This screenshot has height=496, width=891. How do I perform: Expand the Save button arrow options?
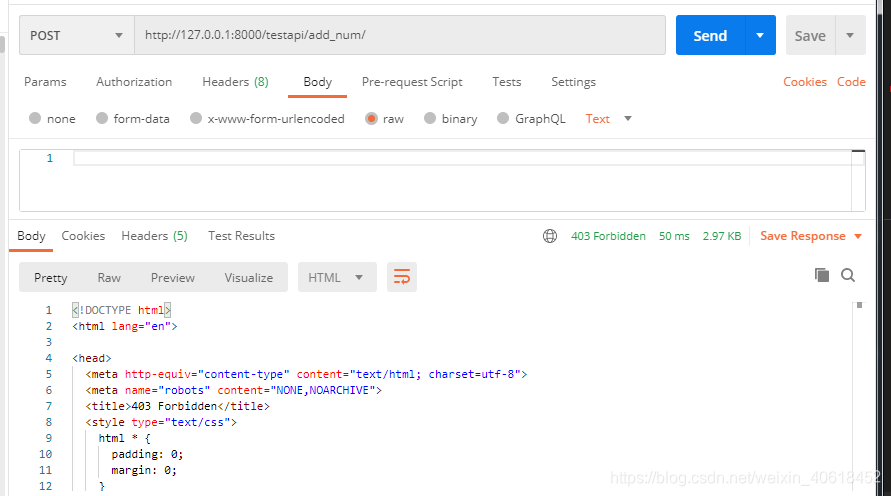pyautogui.click(x=850, y=35)
